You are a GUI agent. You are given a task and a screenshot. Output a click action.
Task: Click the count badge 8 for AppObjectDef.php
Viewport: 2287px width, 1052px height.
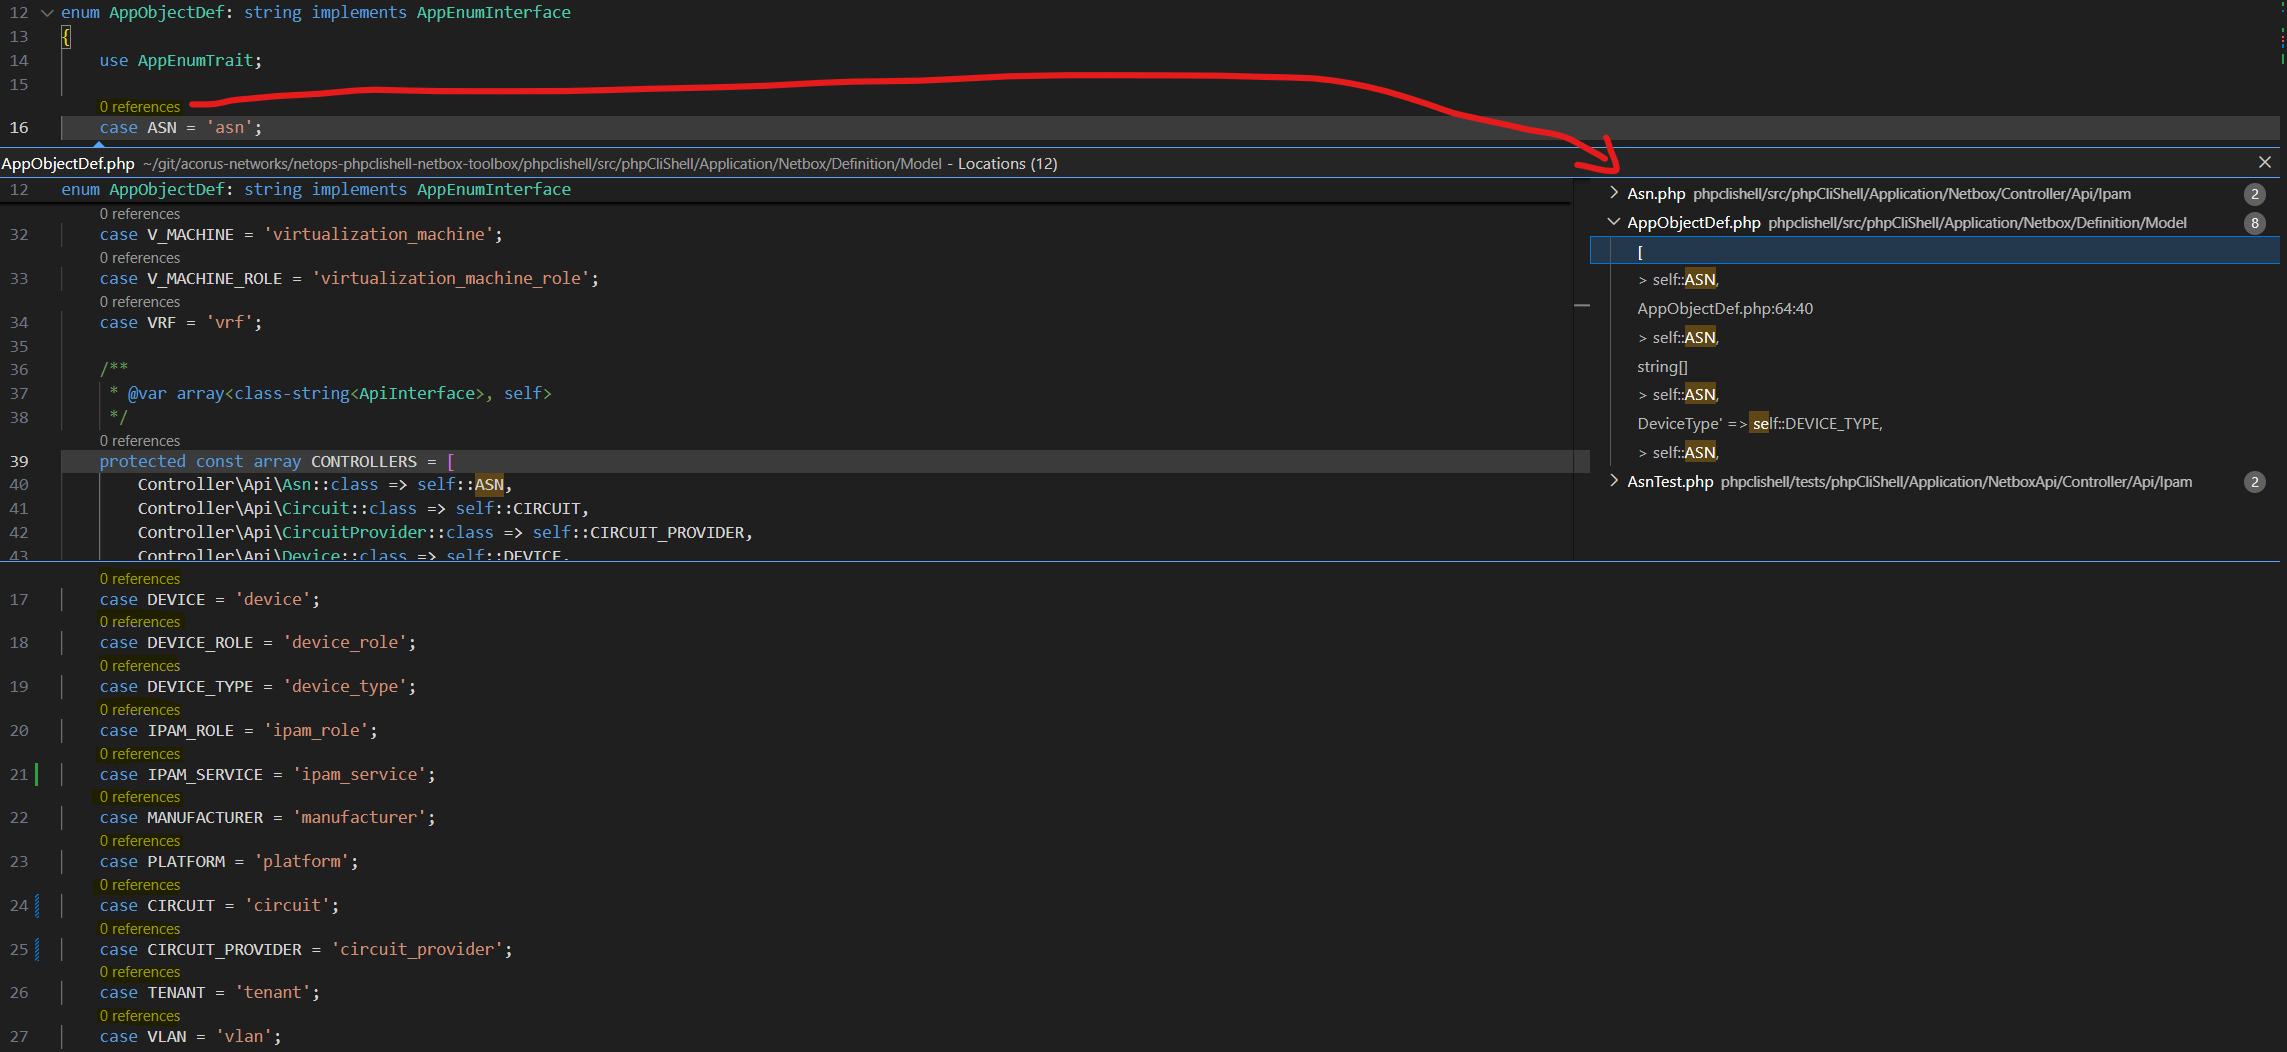2254,223
